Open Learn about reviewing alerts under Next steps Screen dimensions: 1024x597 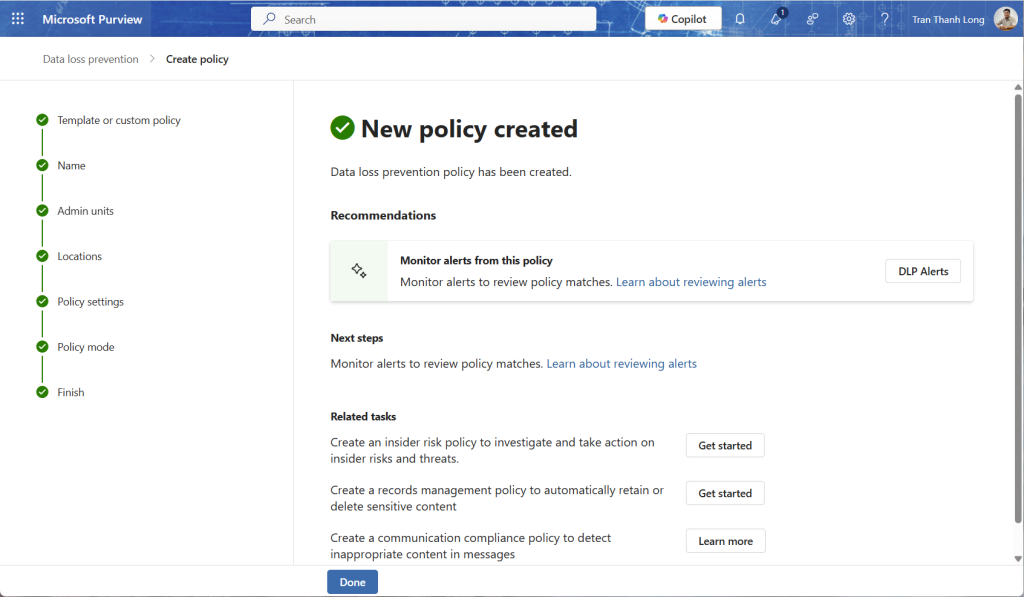point(621,364)
